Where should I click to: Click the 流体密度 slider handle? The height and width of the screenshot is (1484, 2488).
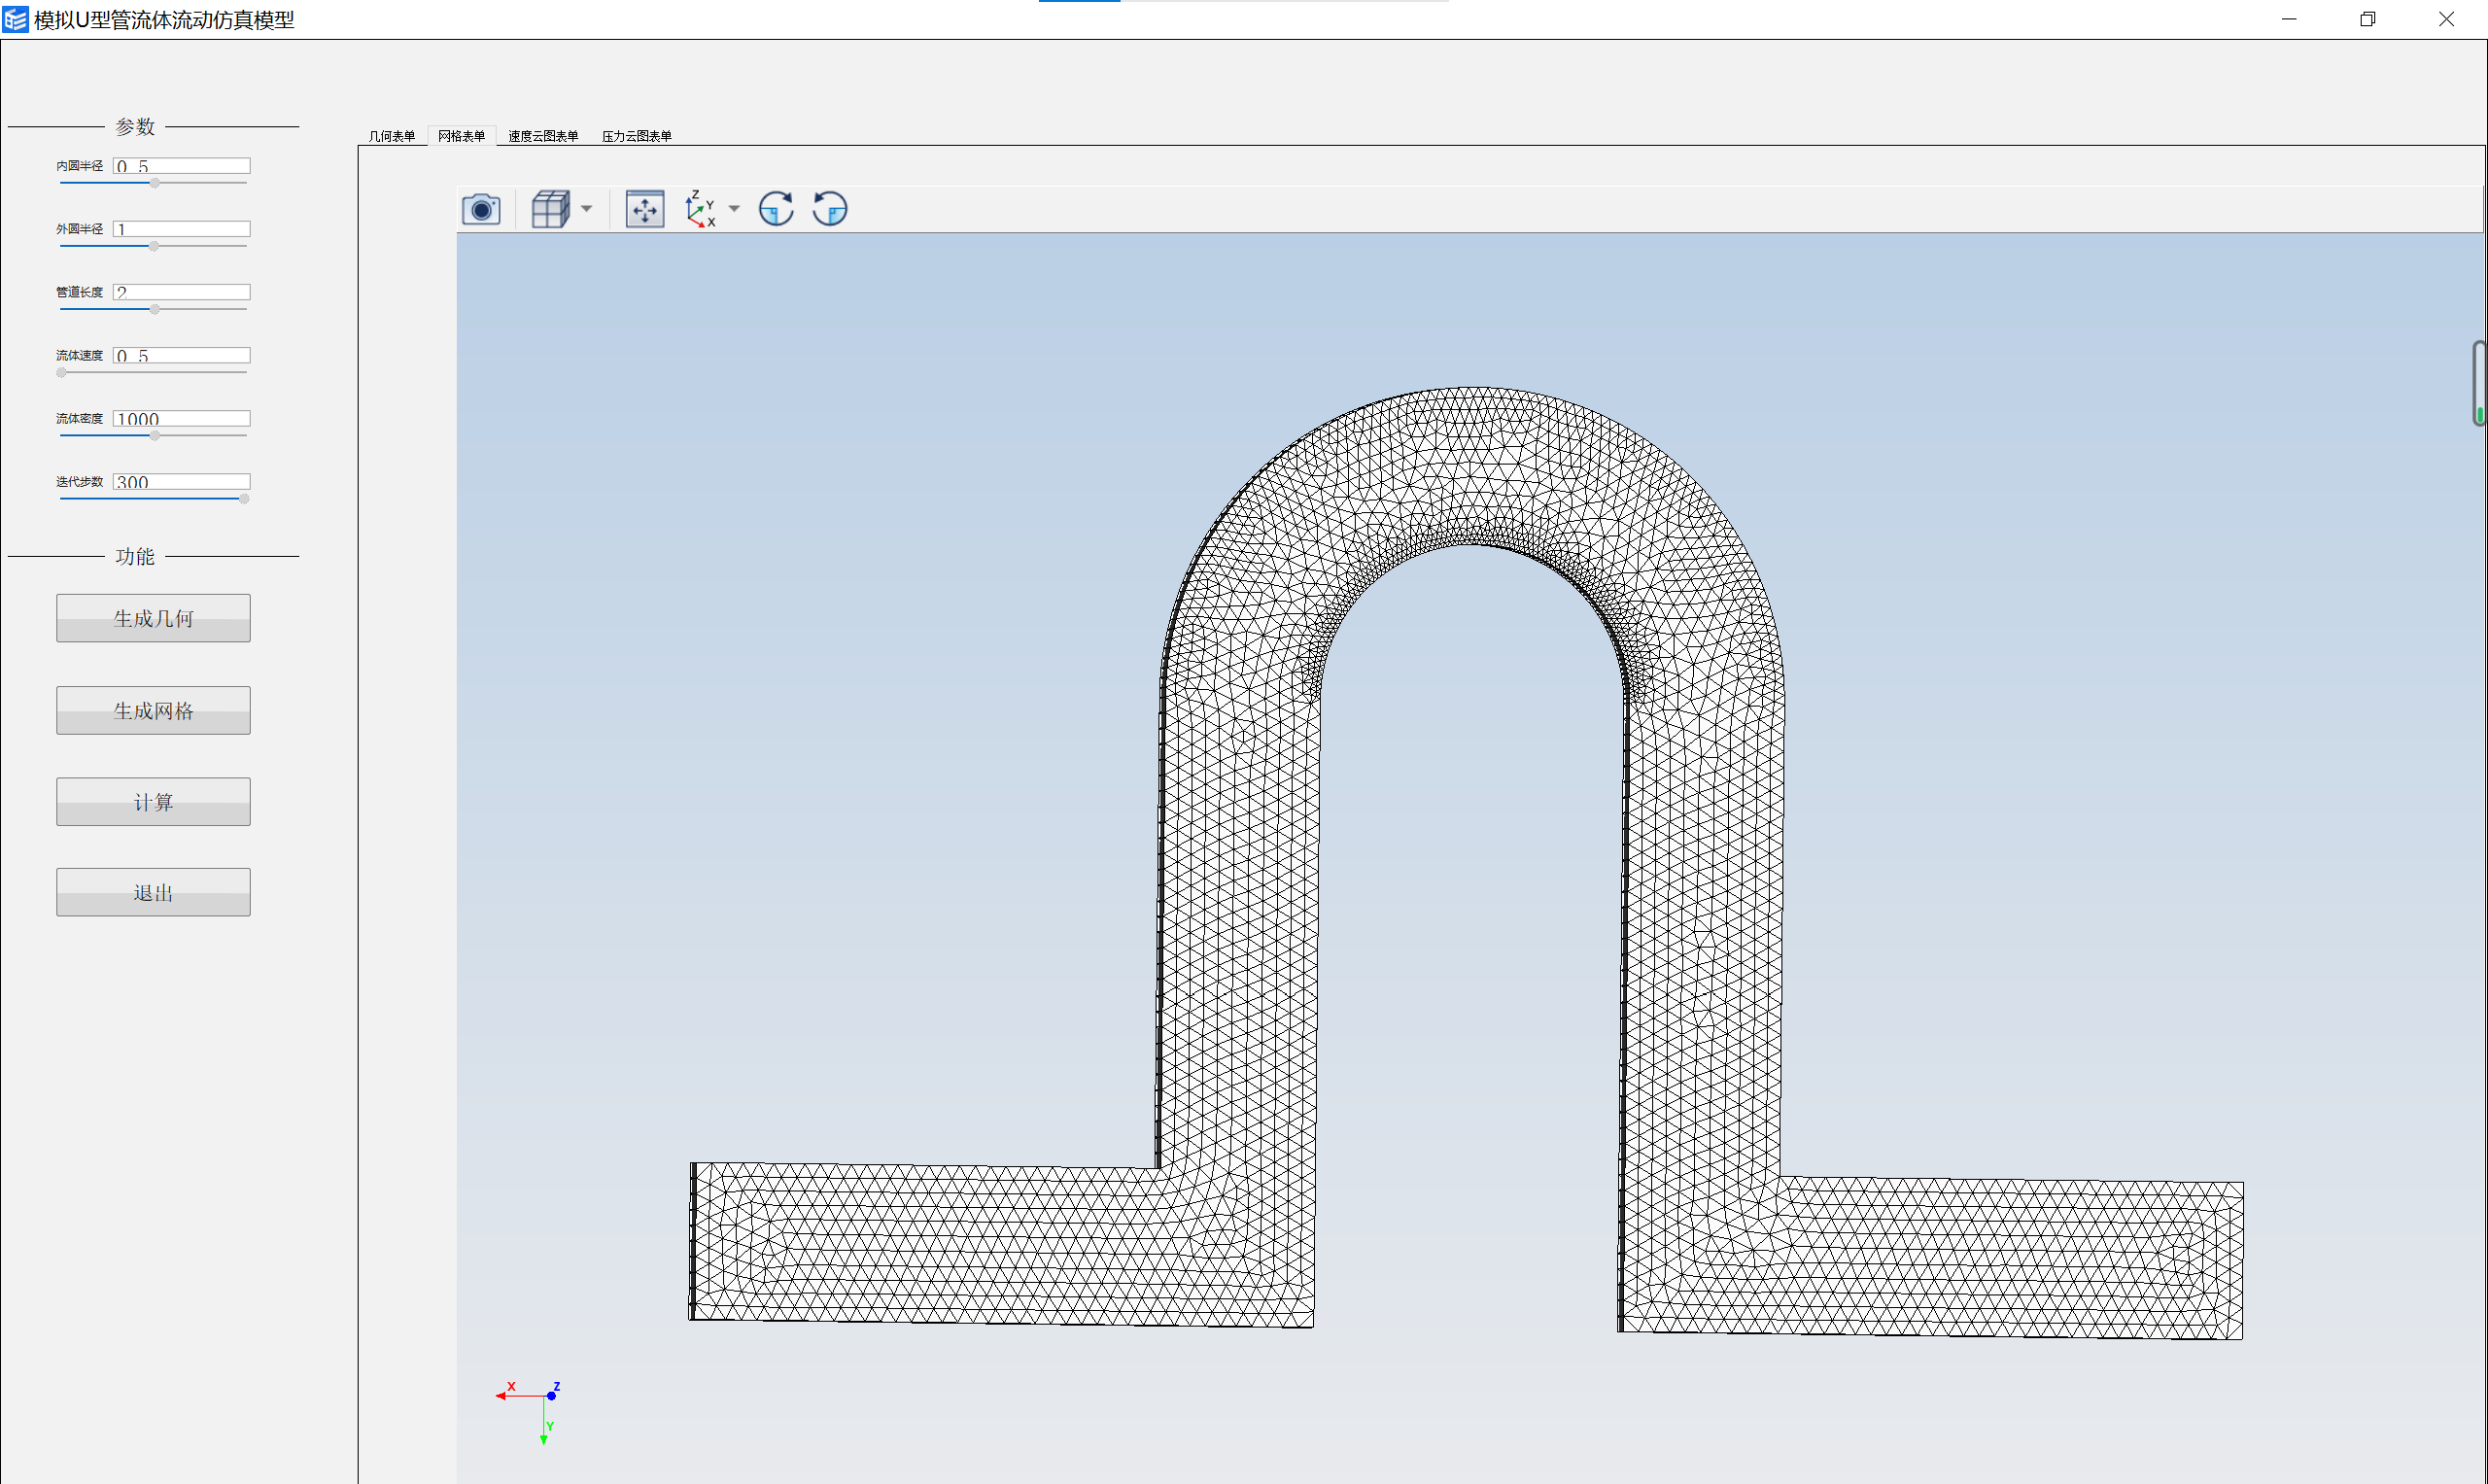pos(155,435)
